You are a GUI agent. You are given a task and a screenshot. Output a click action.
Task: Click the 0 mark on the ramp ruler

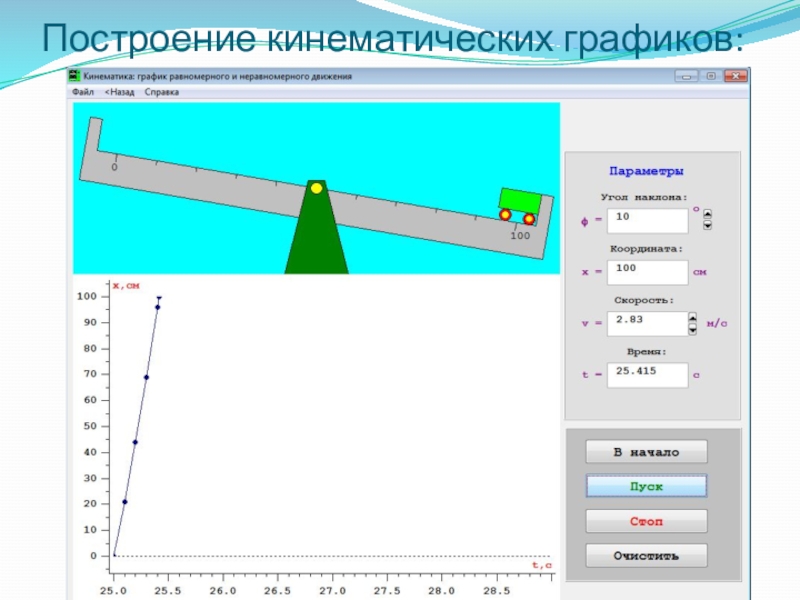point(114,167)
